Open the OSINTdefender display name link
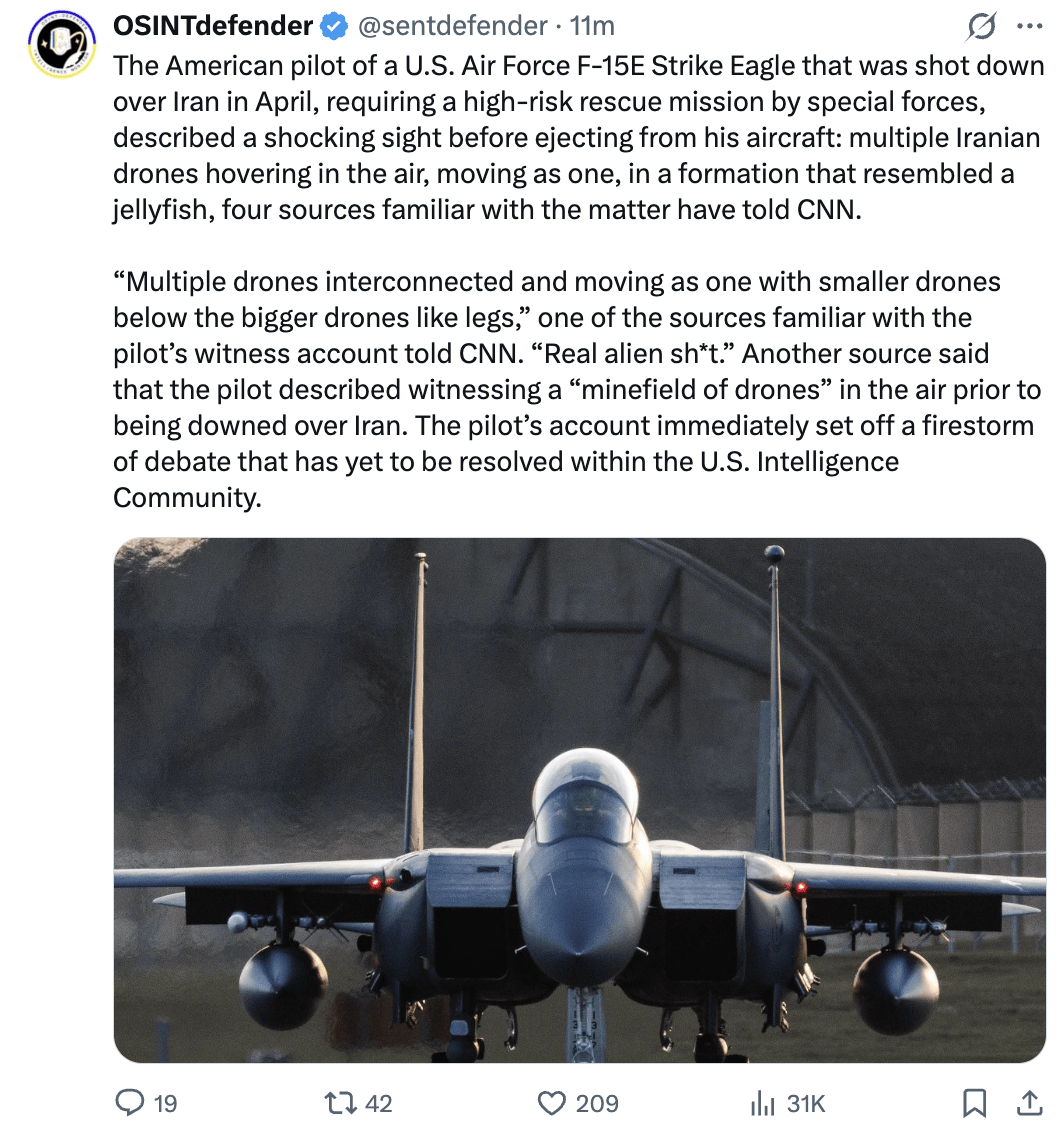1064x1142 pixels. [213, 25]
